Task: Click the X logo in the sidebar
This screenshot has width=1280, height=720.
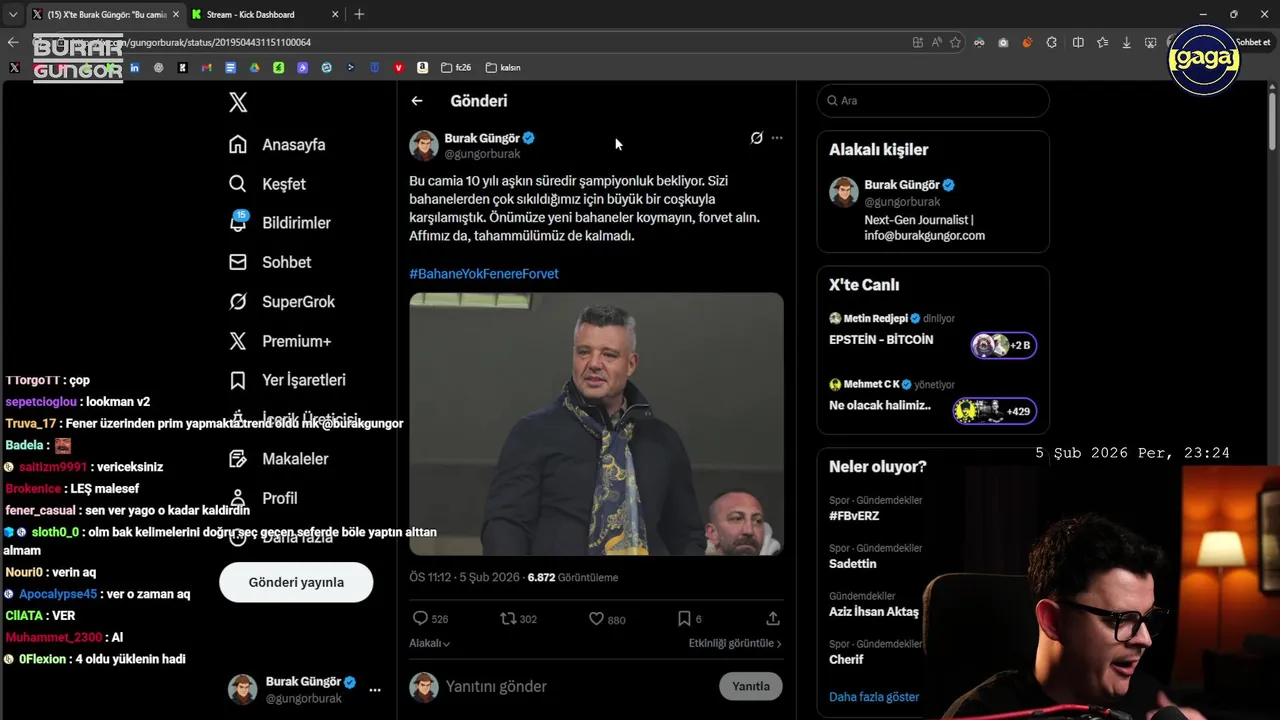Action: (x=238, y=101)
